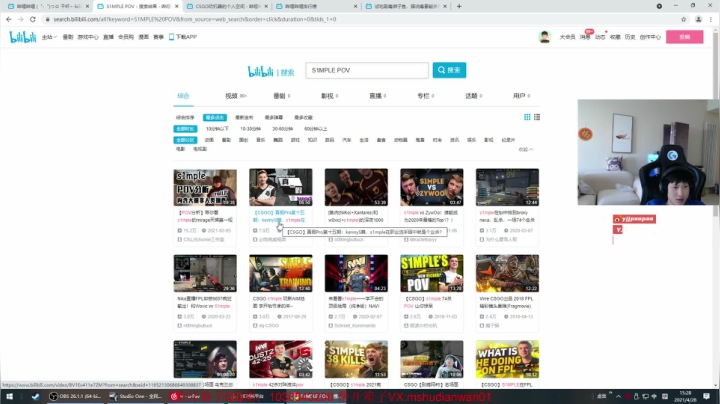Open 动态 feed in header
Viewport: 720px width, 404px height.
click(x=600, y=37)
